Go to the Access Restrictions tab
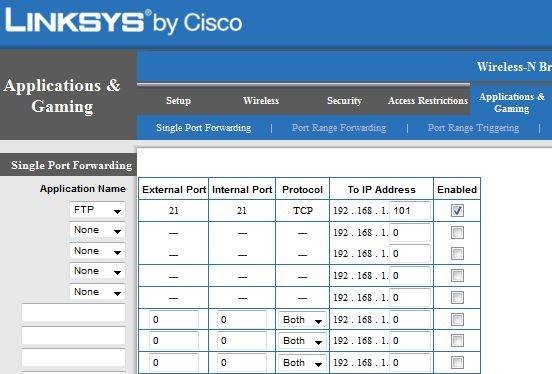 click(428, 101)
